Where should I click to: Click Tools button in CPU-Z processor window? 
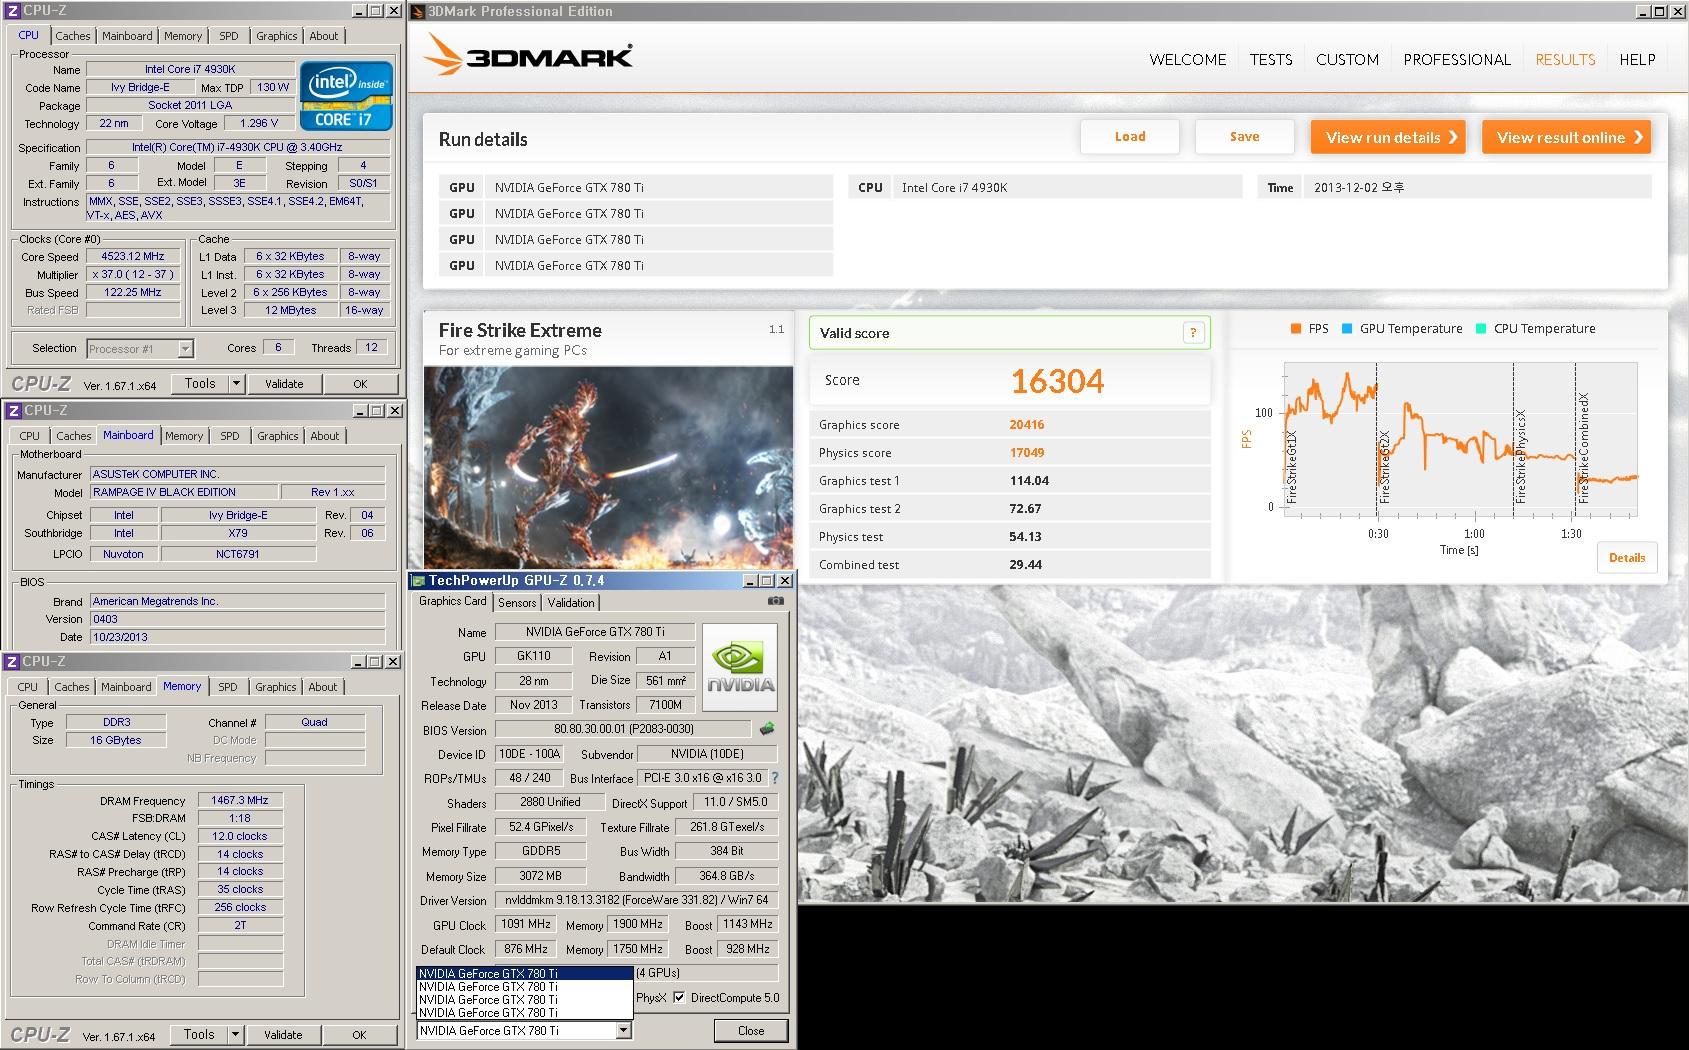200,383
